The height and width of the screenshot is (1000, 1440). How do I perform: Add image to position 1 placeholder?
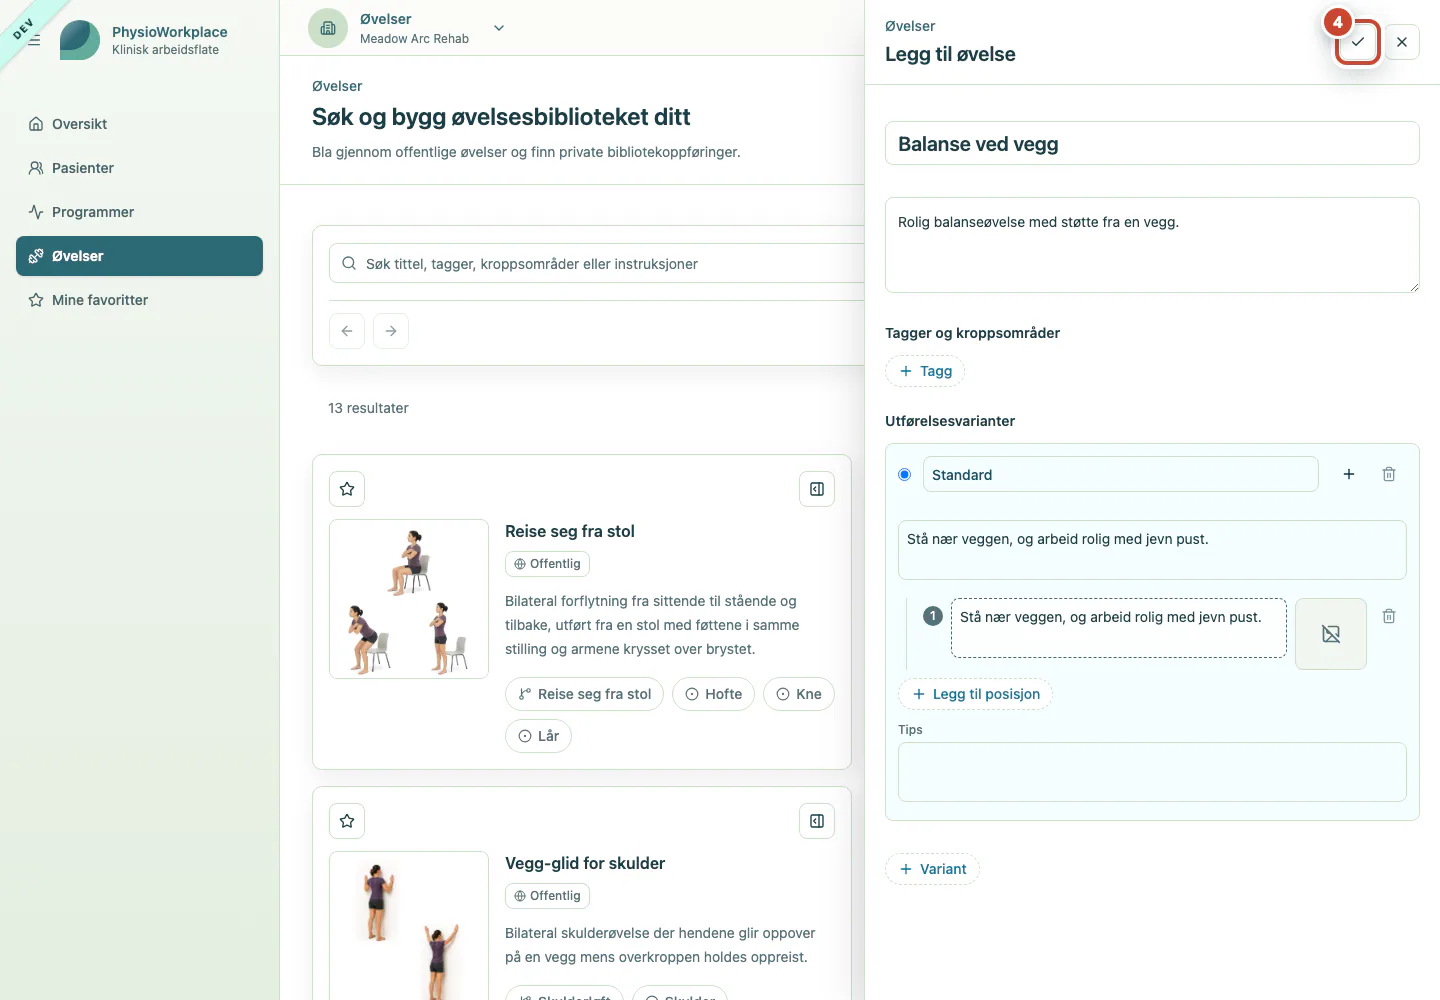[1331, 634]
